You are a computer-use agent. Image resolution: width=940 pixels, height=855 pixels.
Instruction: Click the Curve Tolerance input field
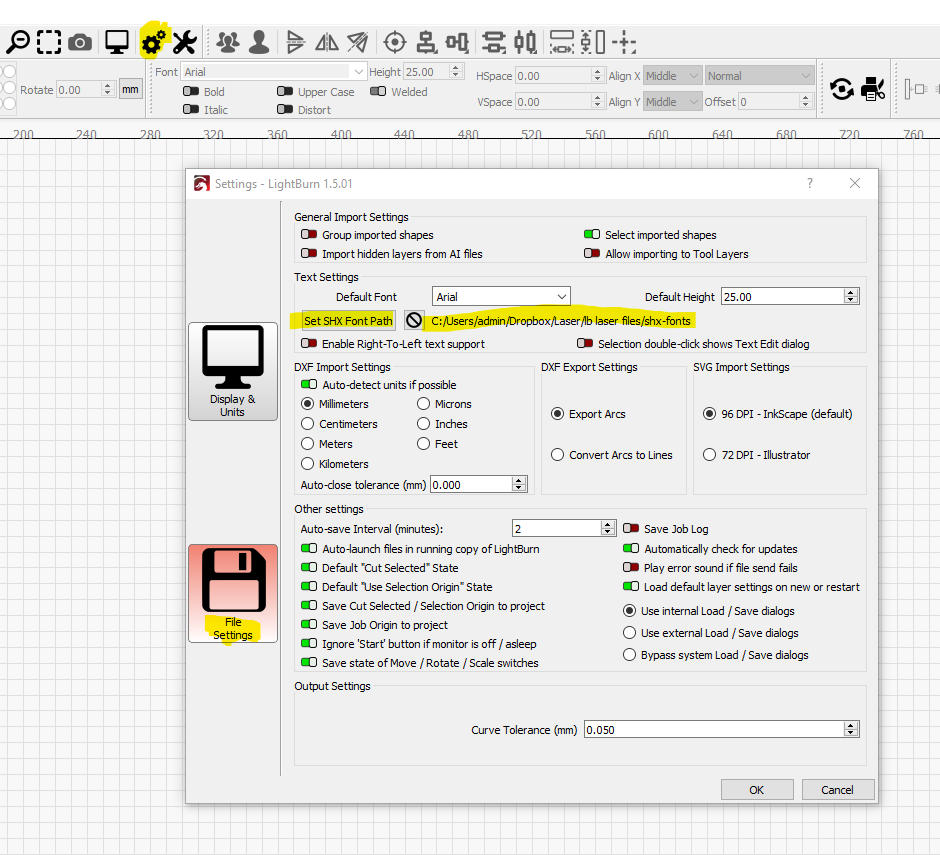coord(714,730)
